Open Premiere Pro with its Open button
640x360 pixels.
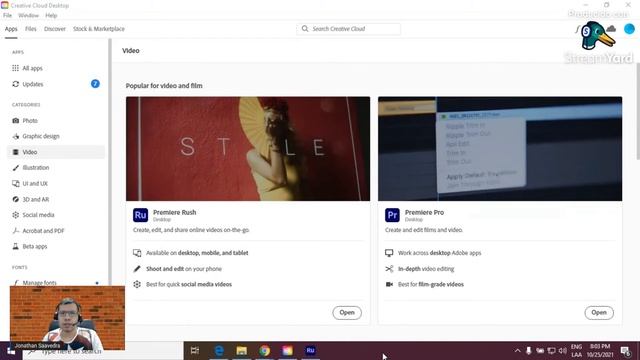(x=599, y=313)
